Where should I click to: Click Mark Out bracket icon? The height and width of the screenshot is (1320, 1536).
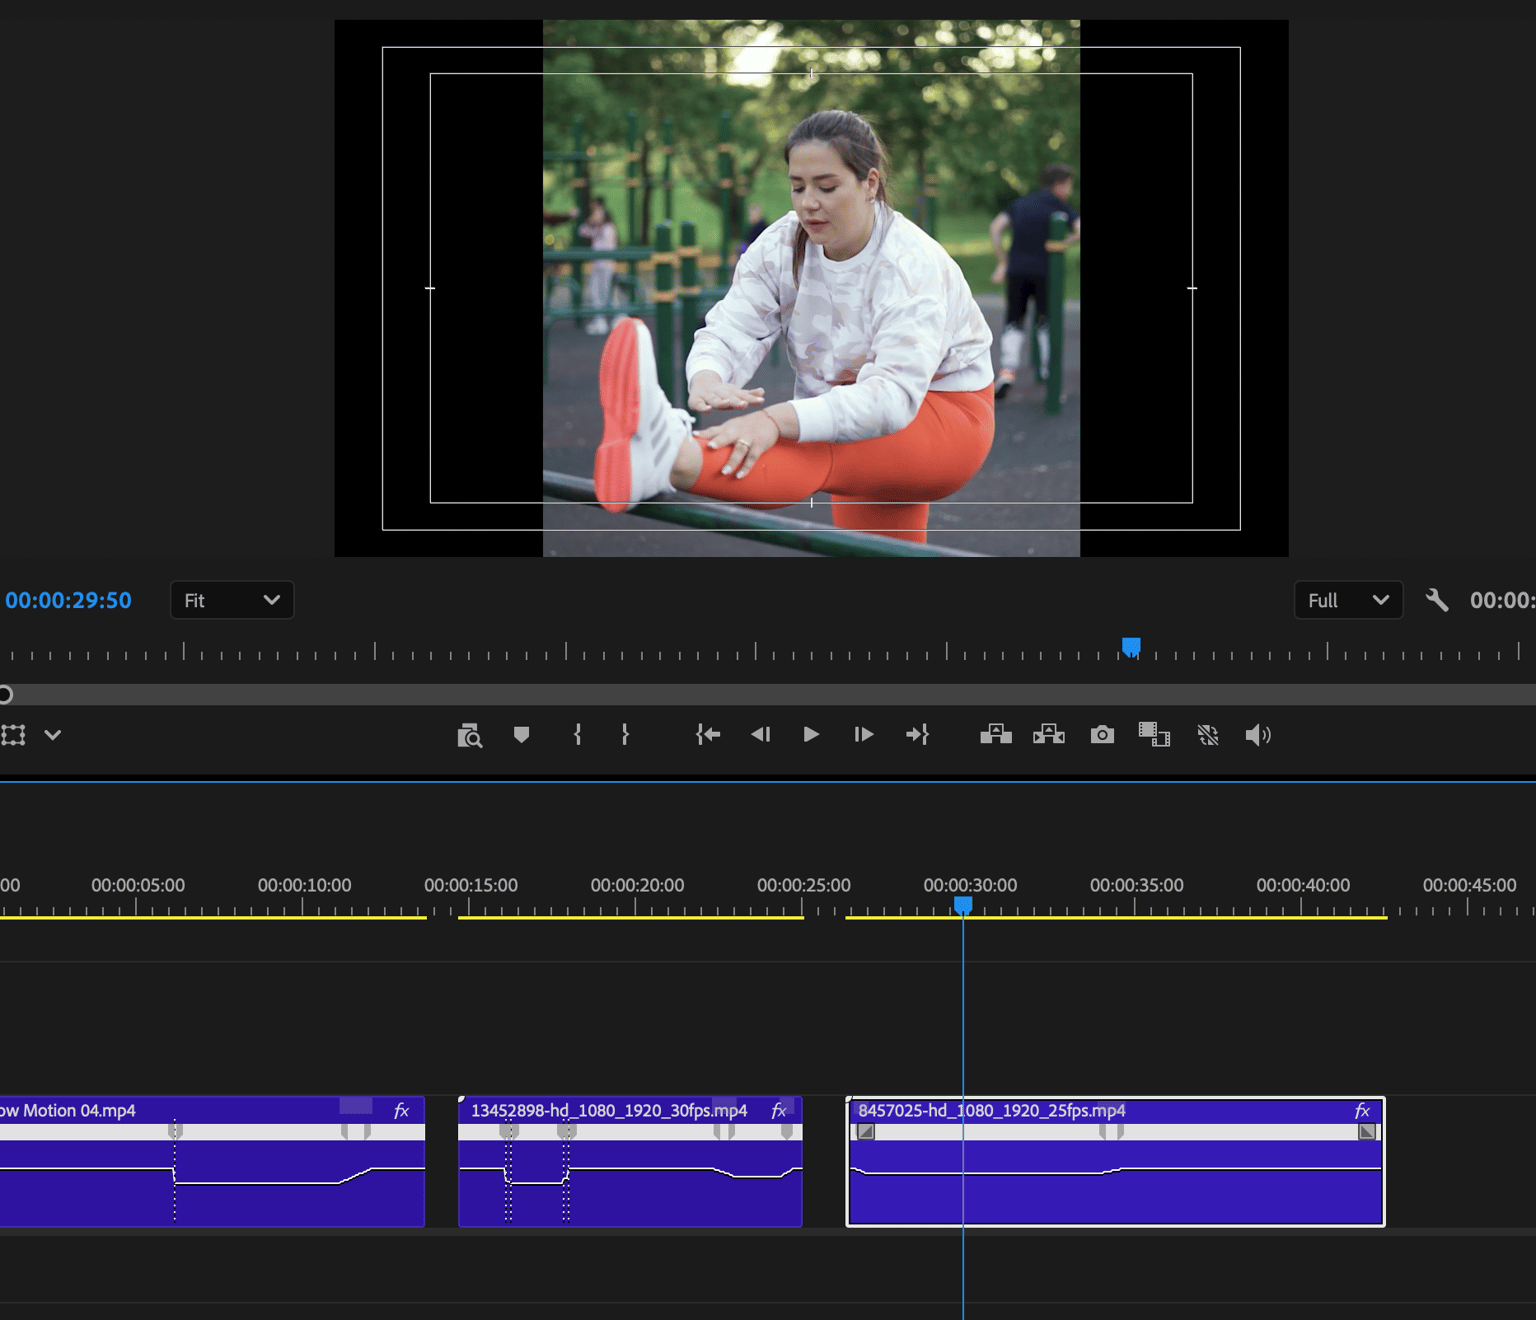625,735
